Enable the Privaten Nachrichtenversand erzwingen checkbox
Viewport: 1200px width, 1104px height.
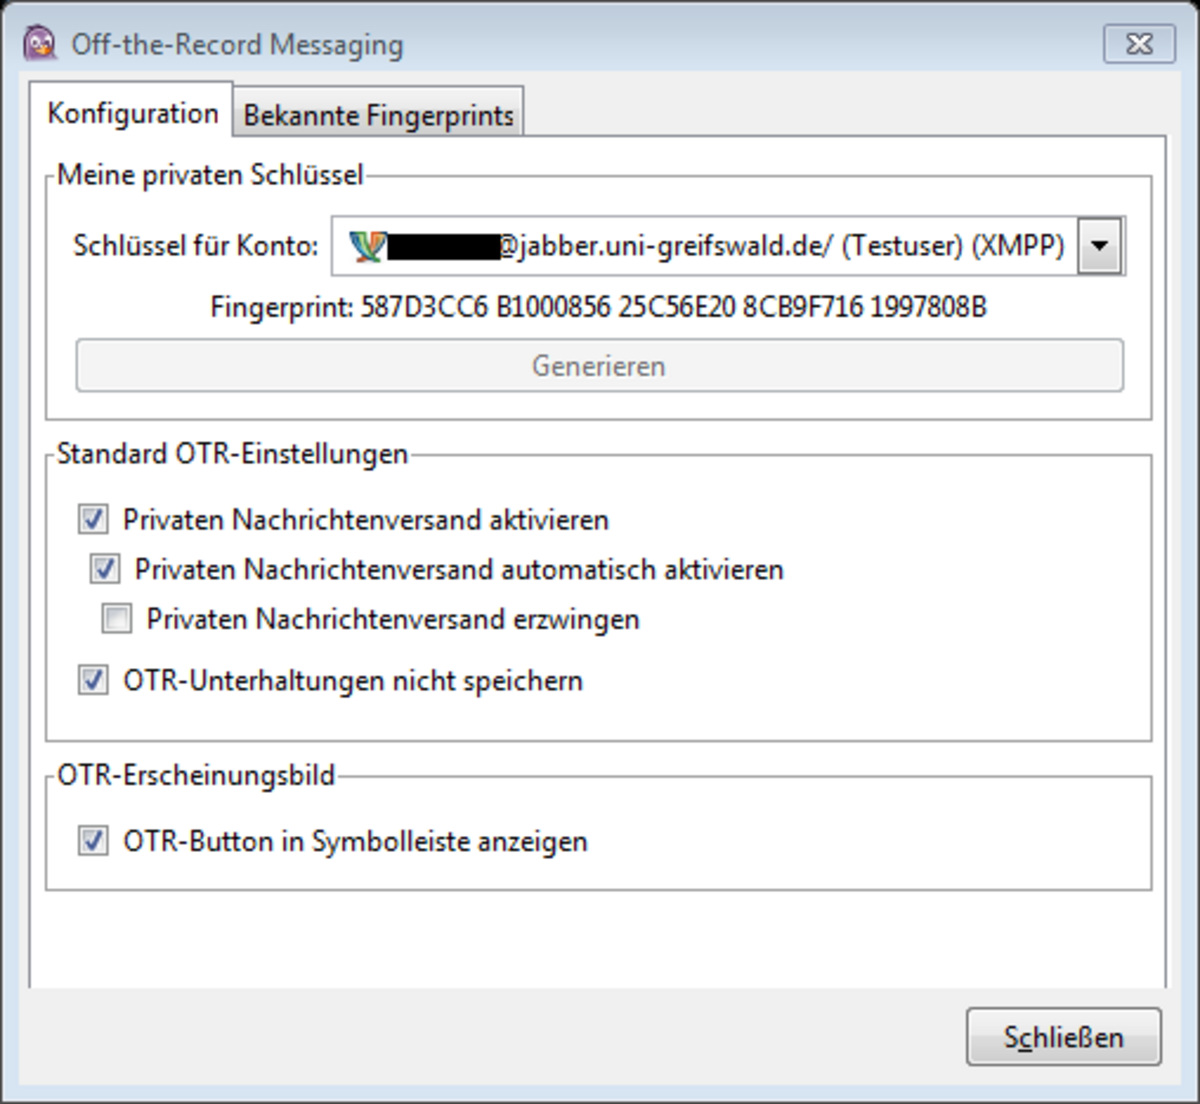click(x=117, y=620)
